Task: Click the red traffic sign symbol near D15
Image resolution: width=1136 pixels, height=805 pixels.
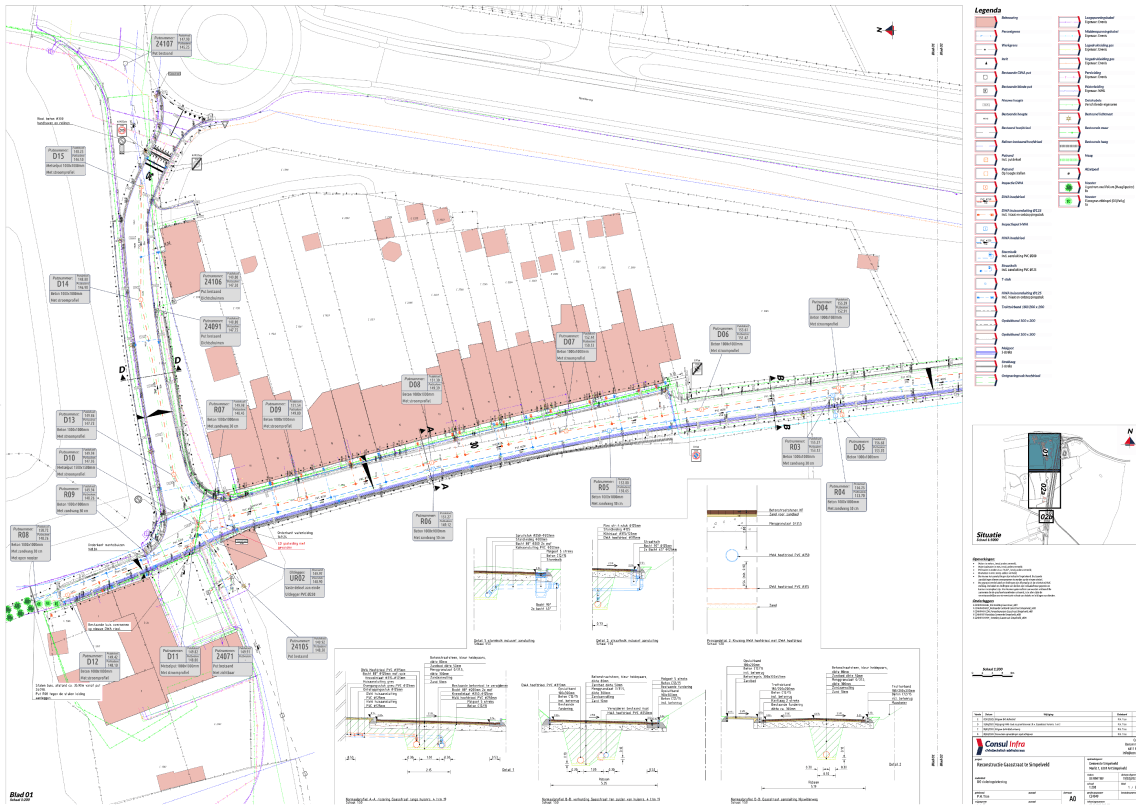Action: point(120,130)
